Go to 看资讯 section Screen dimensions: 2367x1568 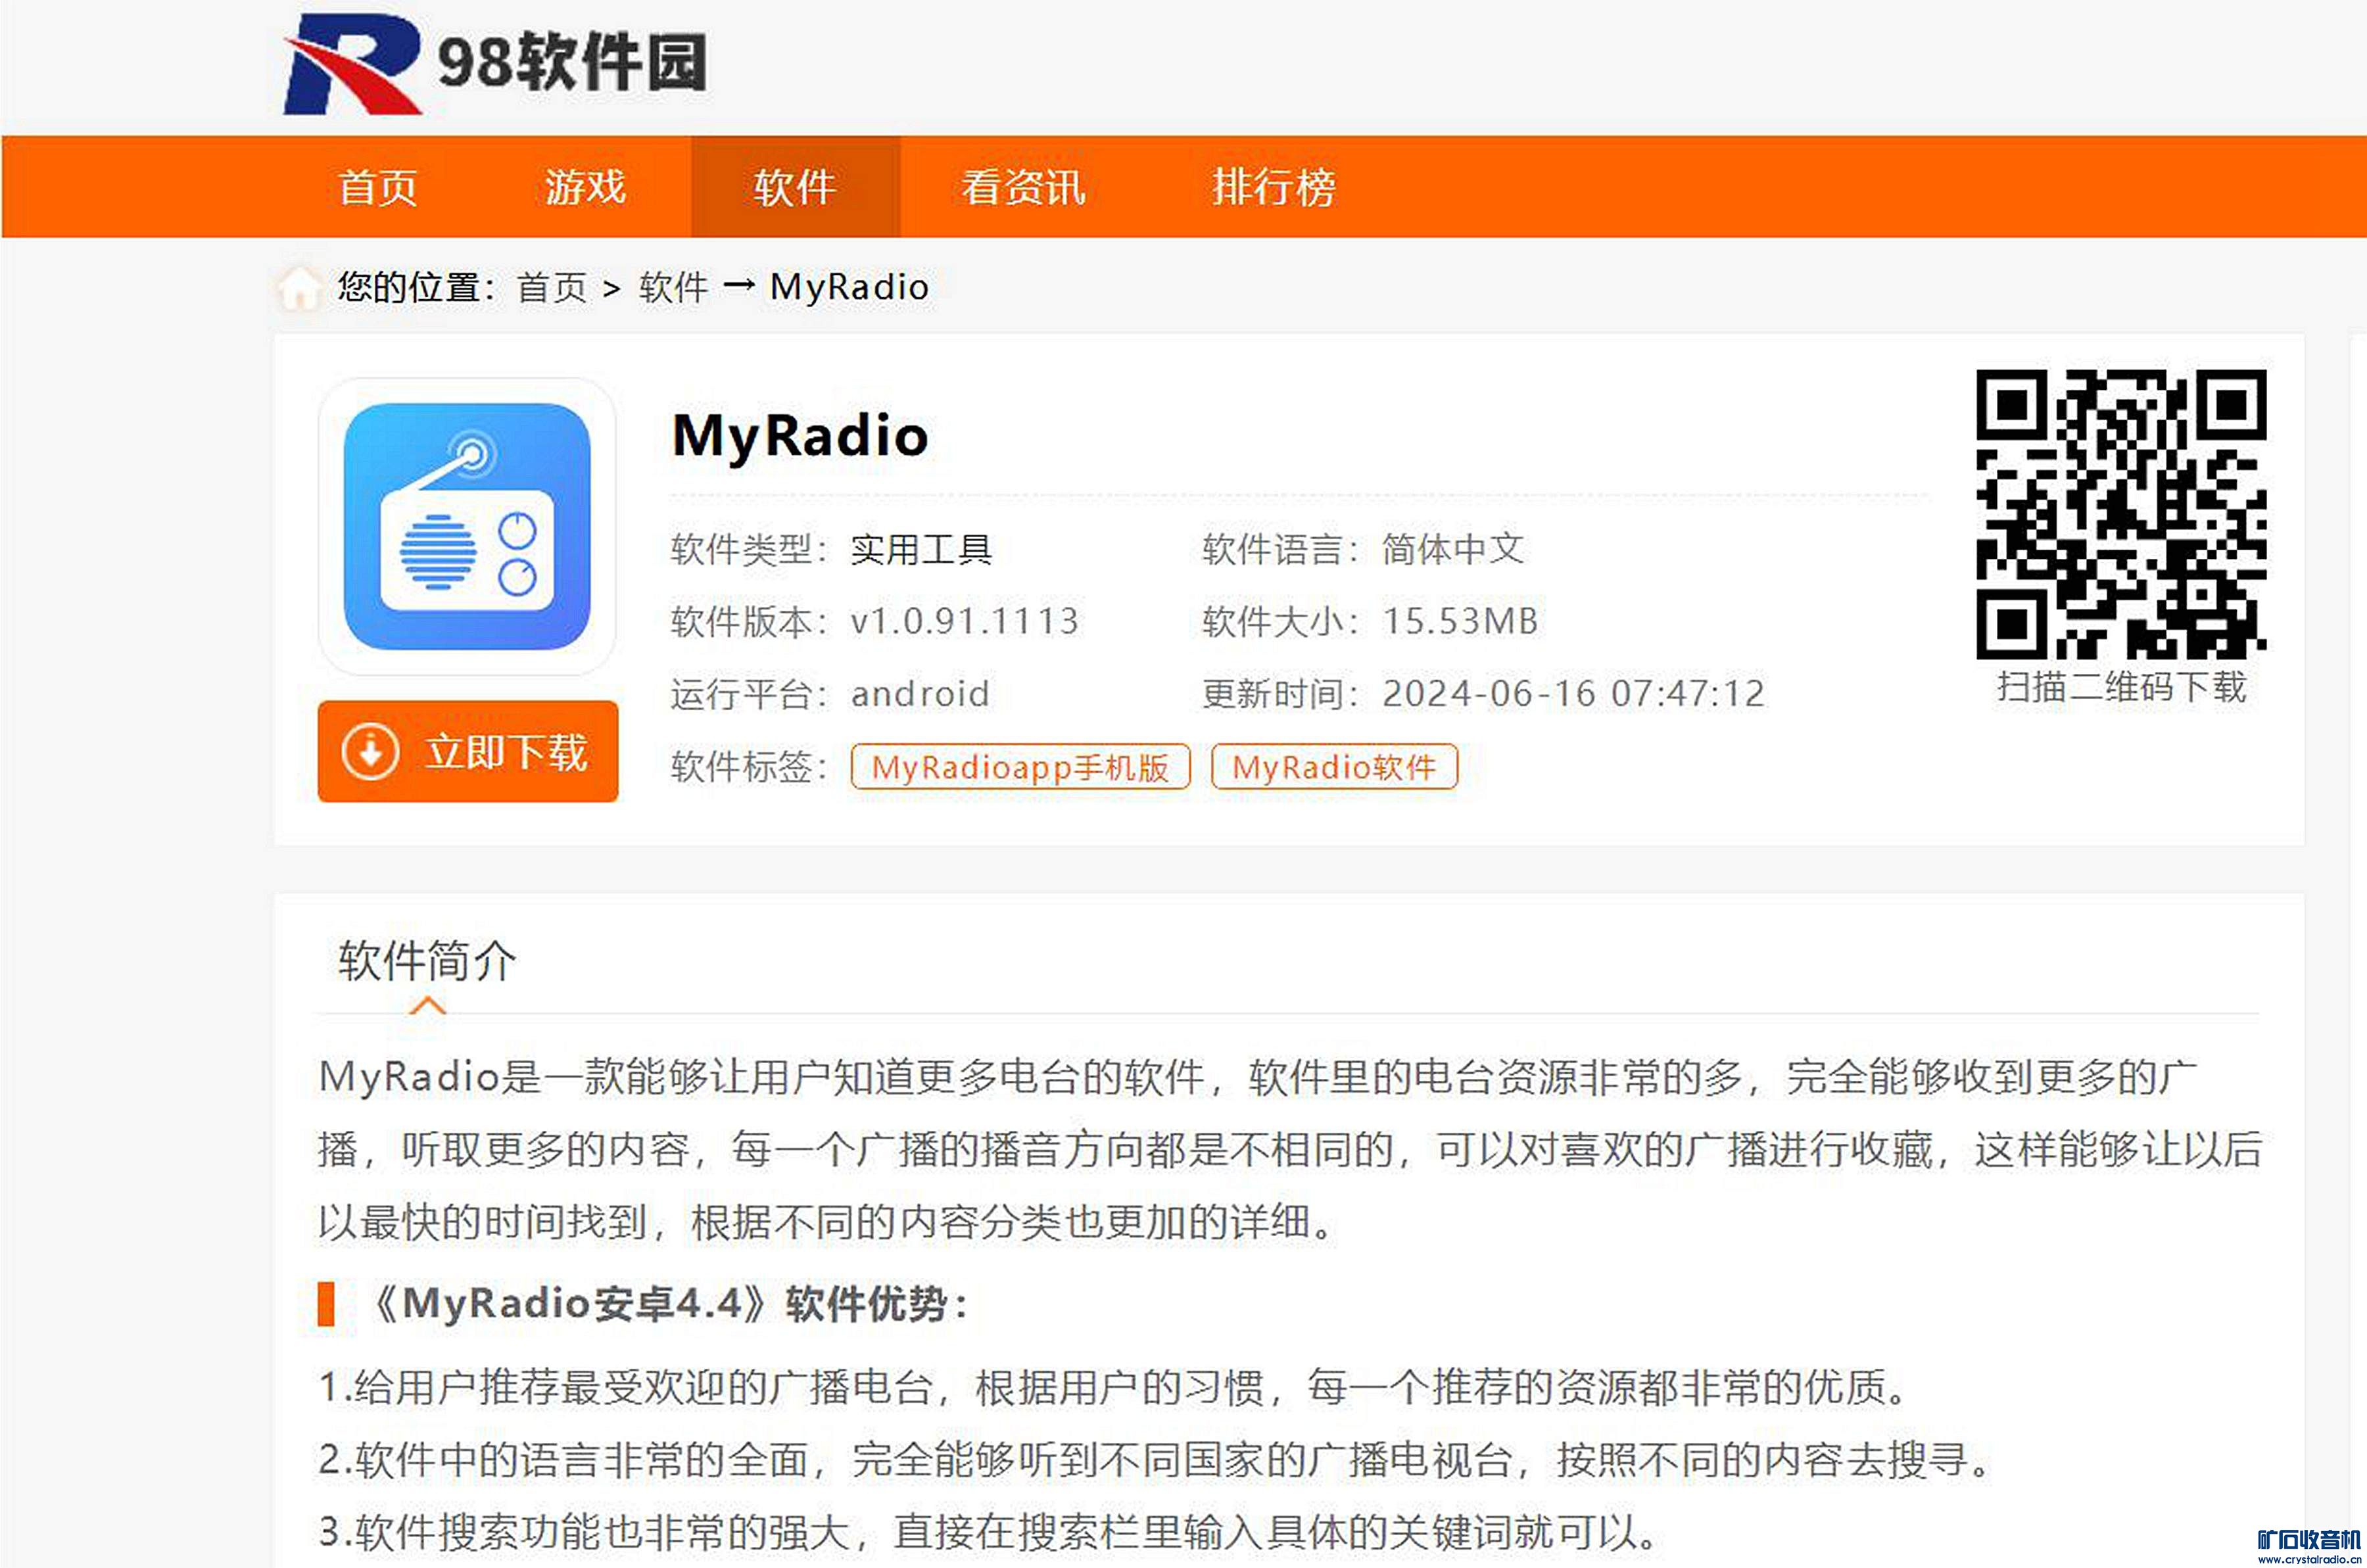(x=1023, y=188)
